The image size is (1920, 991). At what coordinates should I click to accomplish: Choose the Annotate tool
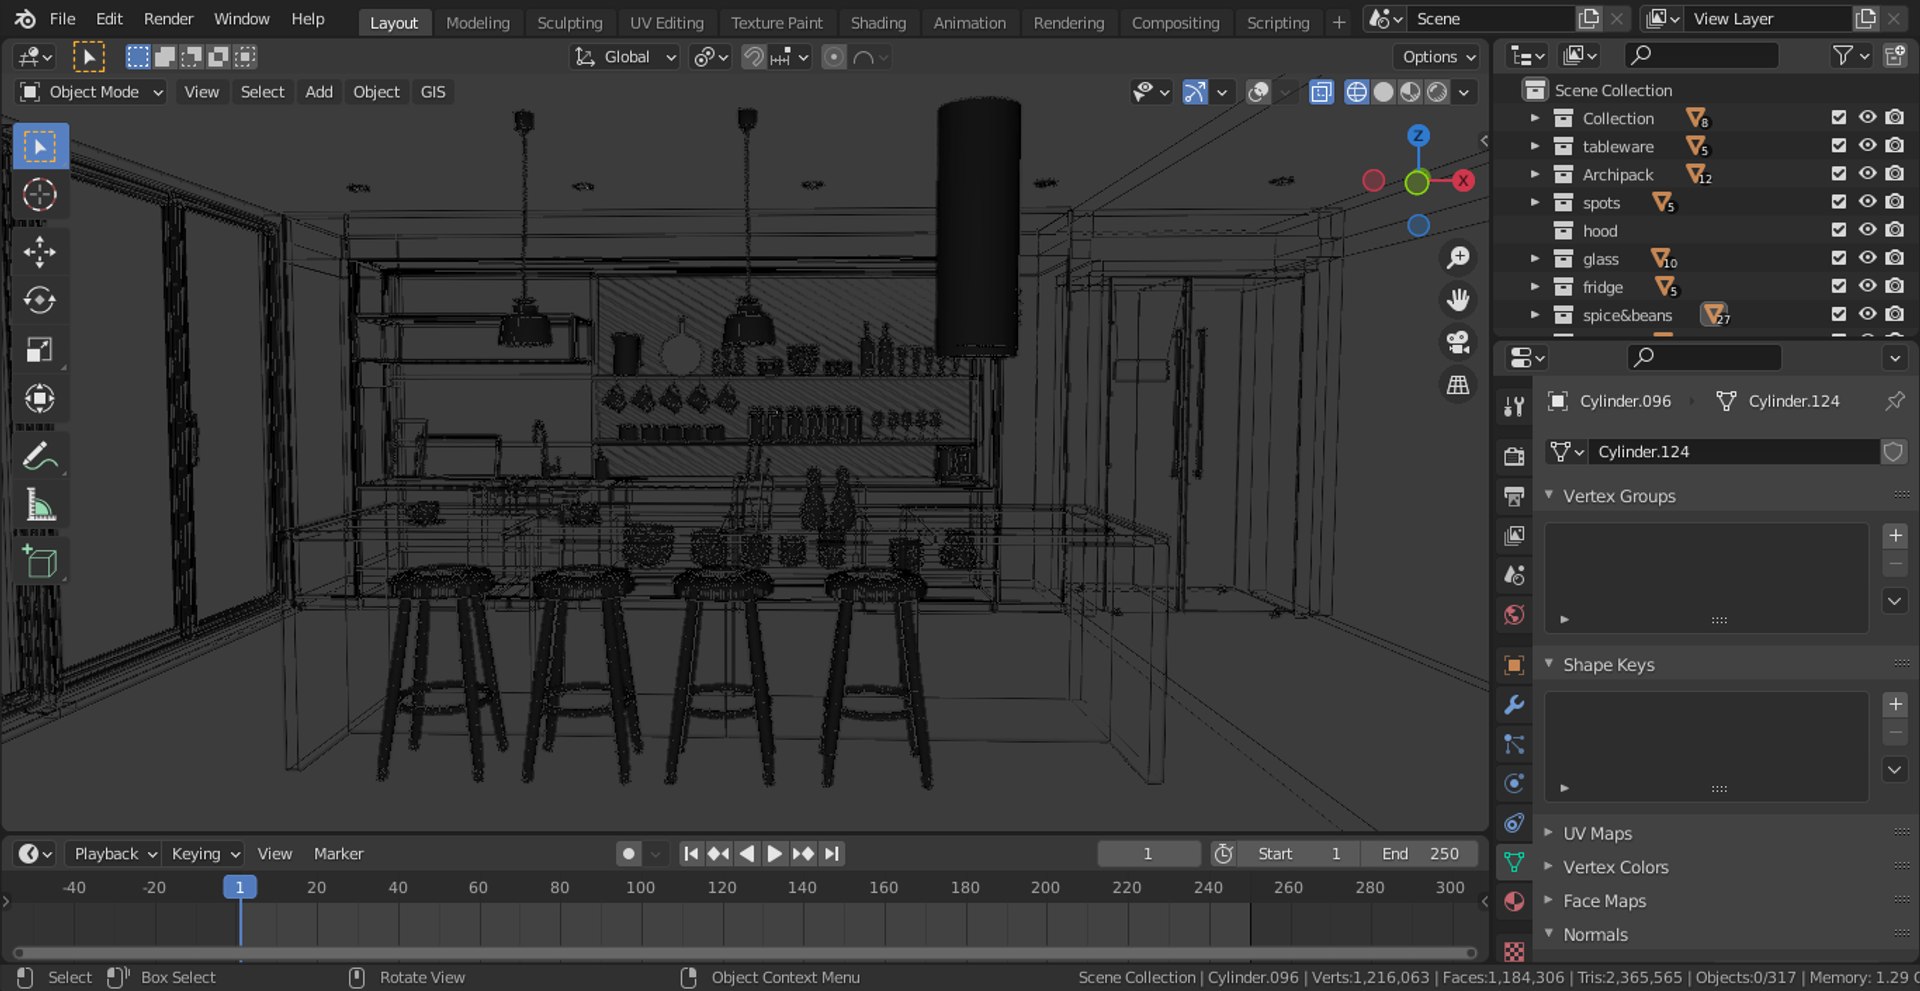40,457
